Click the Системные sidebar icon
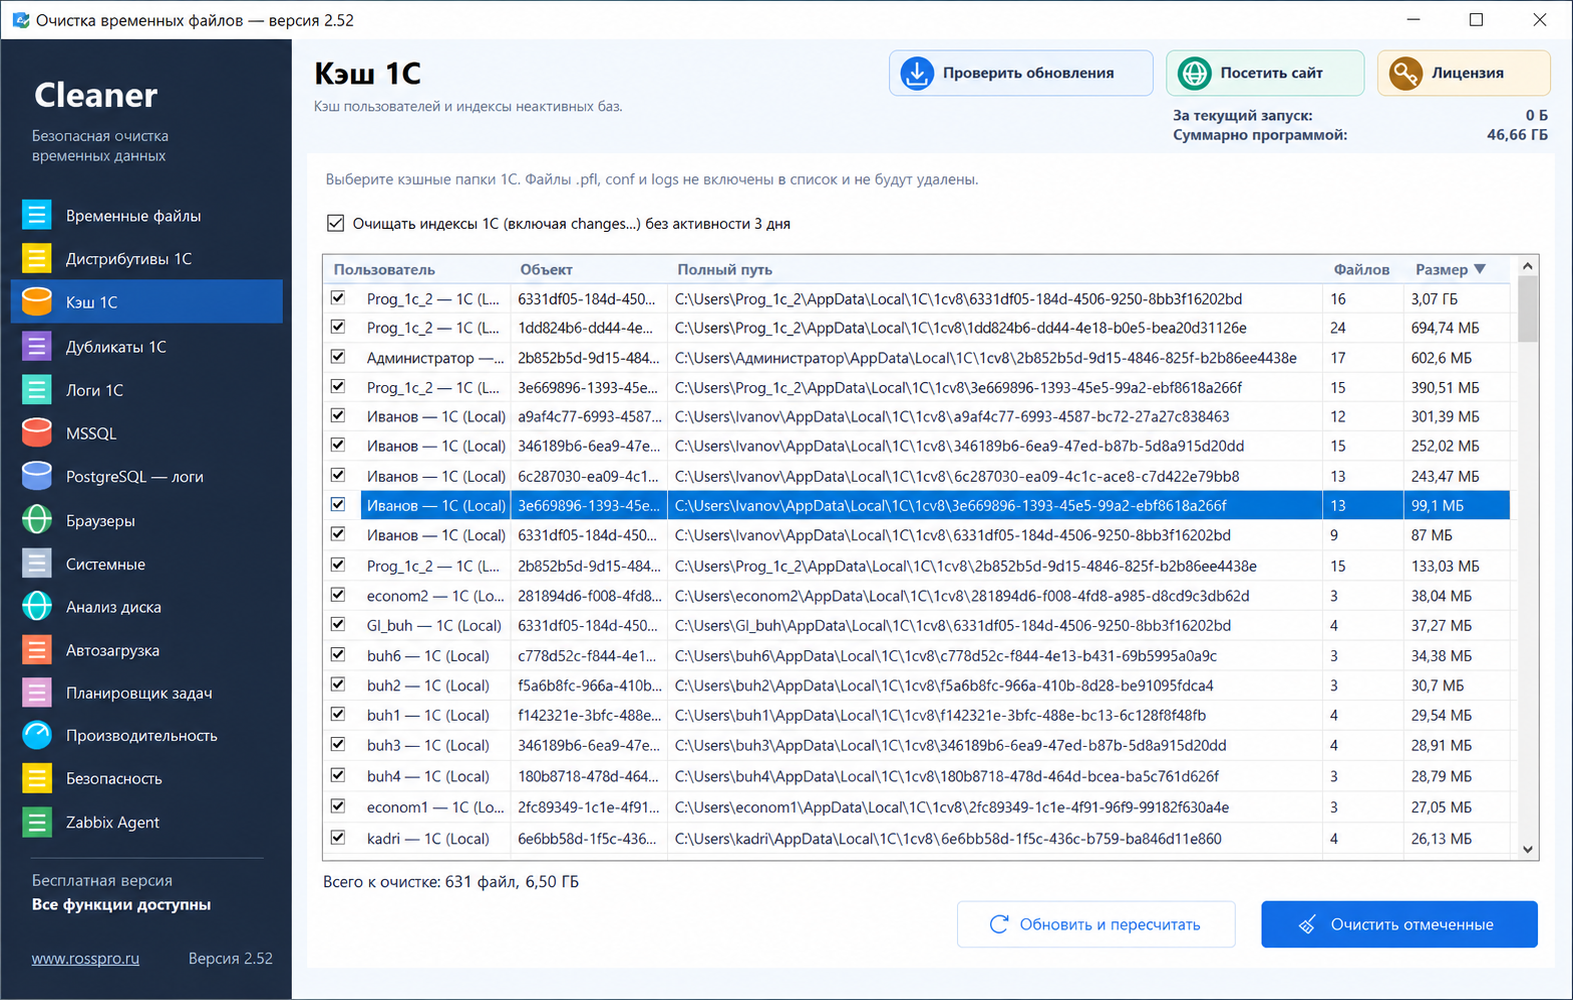This screenshot has width=1573, height=1000. click(x=37, y=563)
